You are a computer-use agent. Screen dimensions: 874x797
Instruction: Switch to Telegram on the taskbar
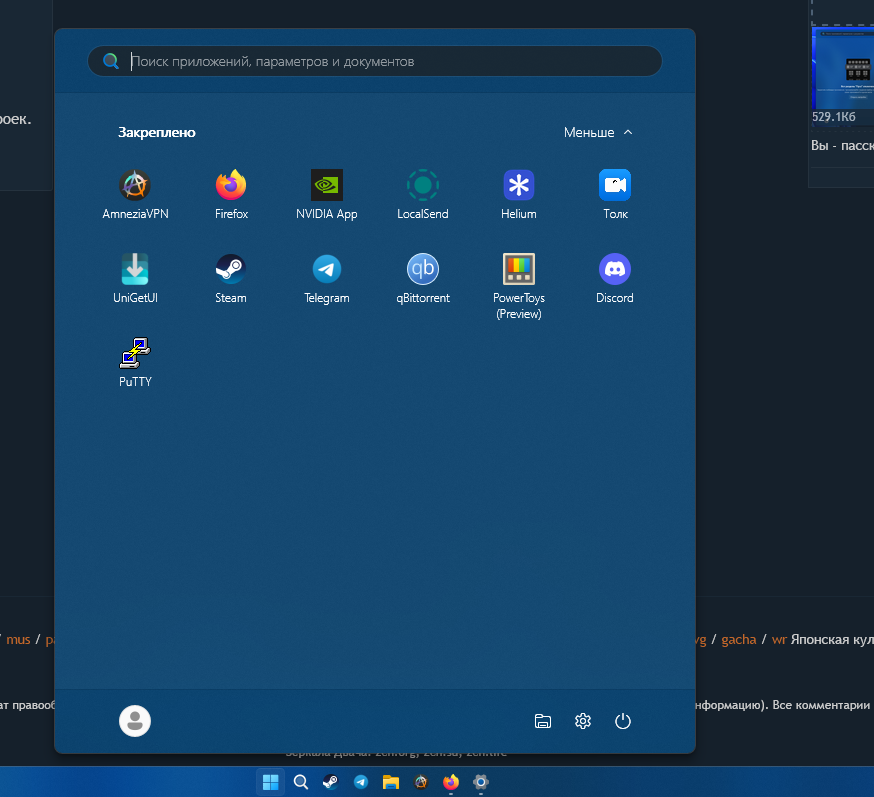point(361,782)
